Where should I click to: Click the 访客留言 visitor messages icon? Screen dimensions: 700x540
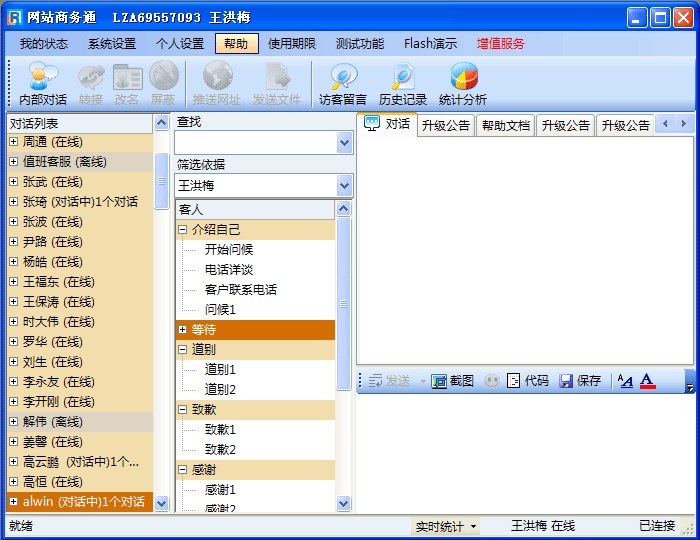click(x=343, y=84)
